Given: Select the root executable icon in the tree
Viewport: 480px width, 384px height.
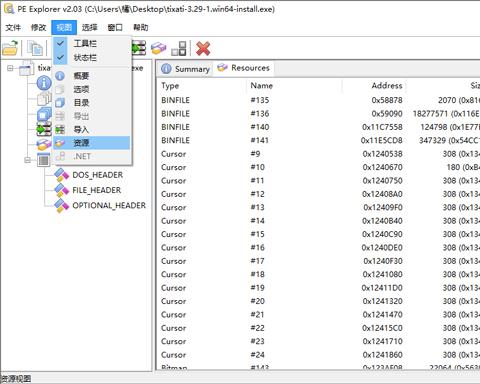Looking at the screenshot, I should click(27, 68).
